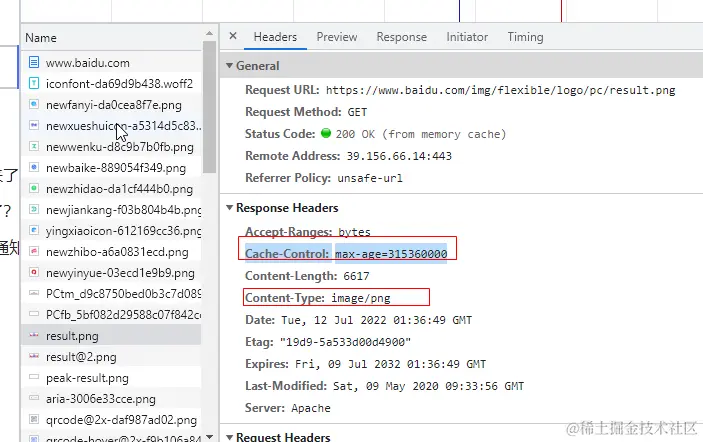Image resolution: width=703 pixels, height=442 pixels.
Task: Open the Preview tab
Action: (x=337, y=37)
